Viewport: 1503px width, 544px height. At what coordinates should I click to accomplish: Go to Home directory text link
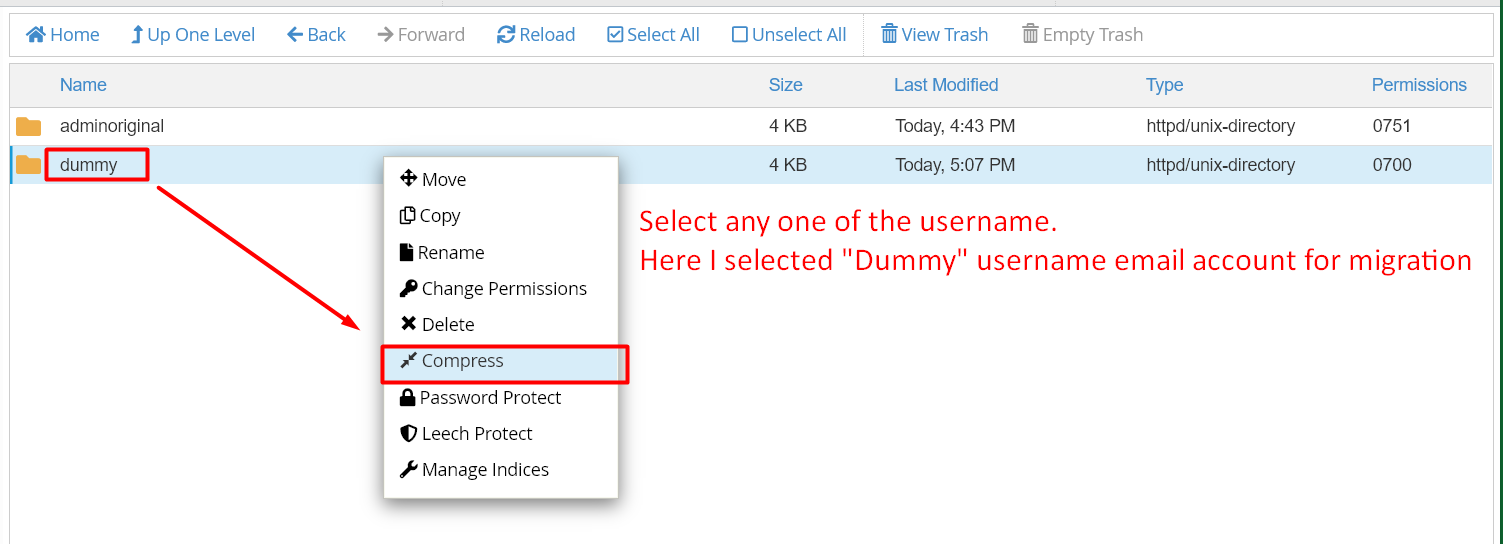(x=75, y=35)
